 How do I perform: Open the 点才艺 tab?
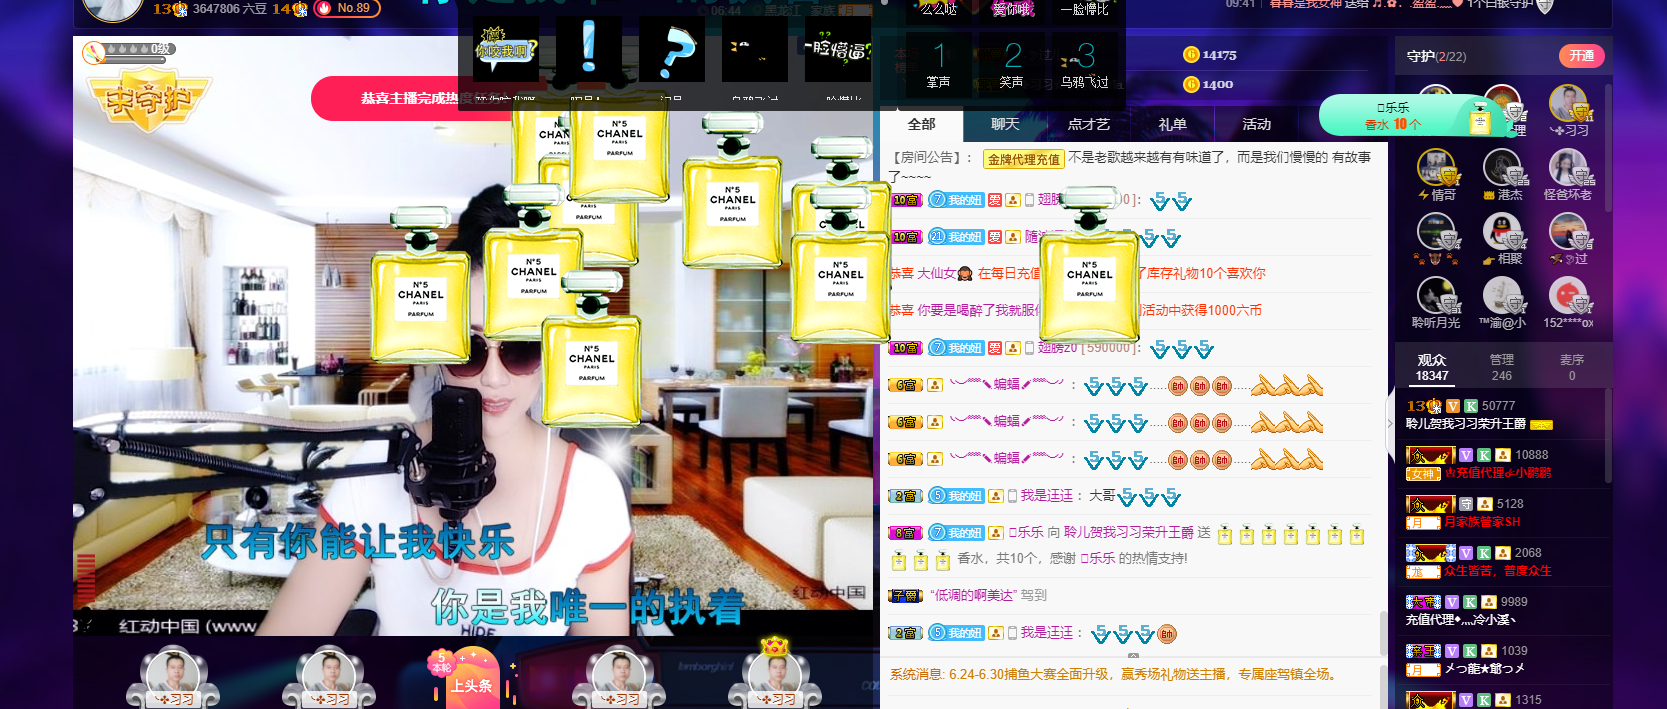click(1089, 124)
